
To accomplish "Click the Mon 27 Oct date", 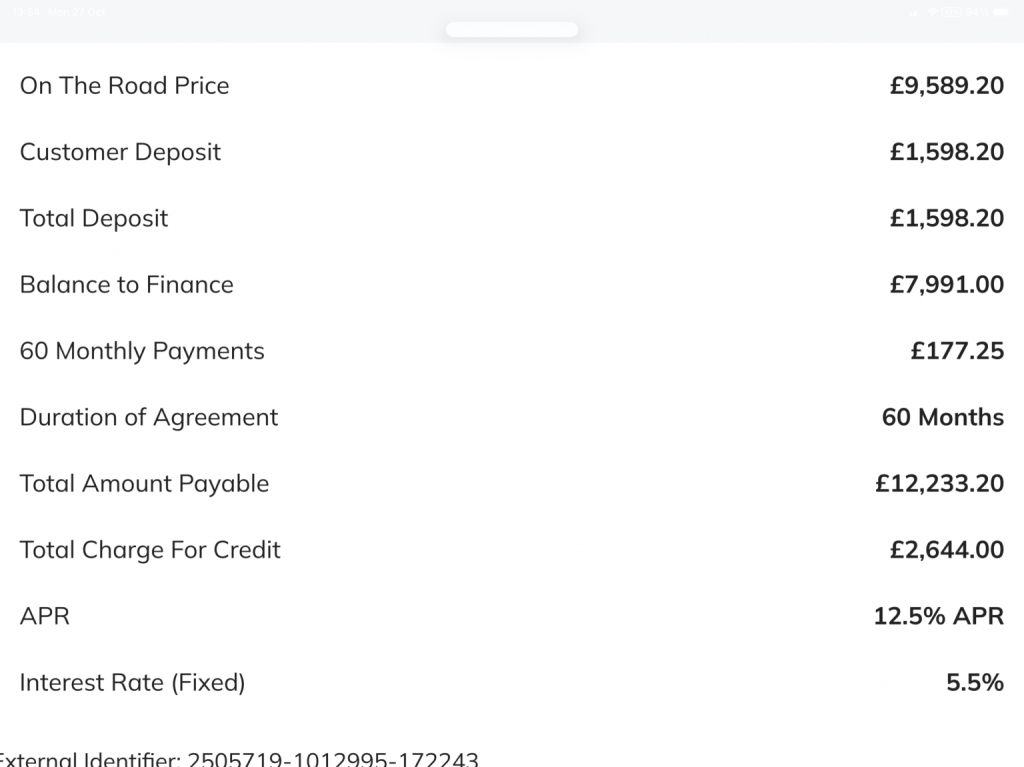I will (x=77, y=12).
